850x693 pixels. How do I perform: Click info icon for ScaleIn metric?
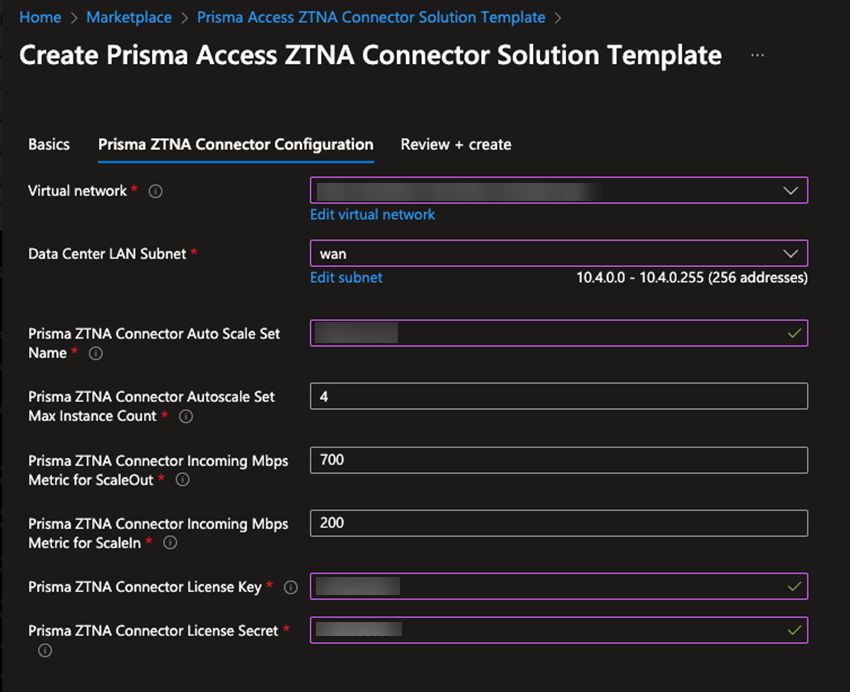170,543
